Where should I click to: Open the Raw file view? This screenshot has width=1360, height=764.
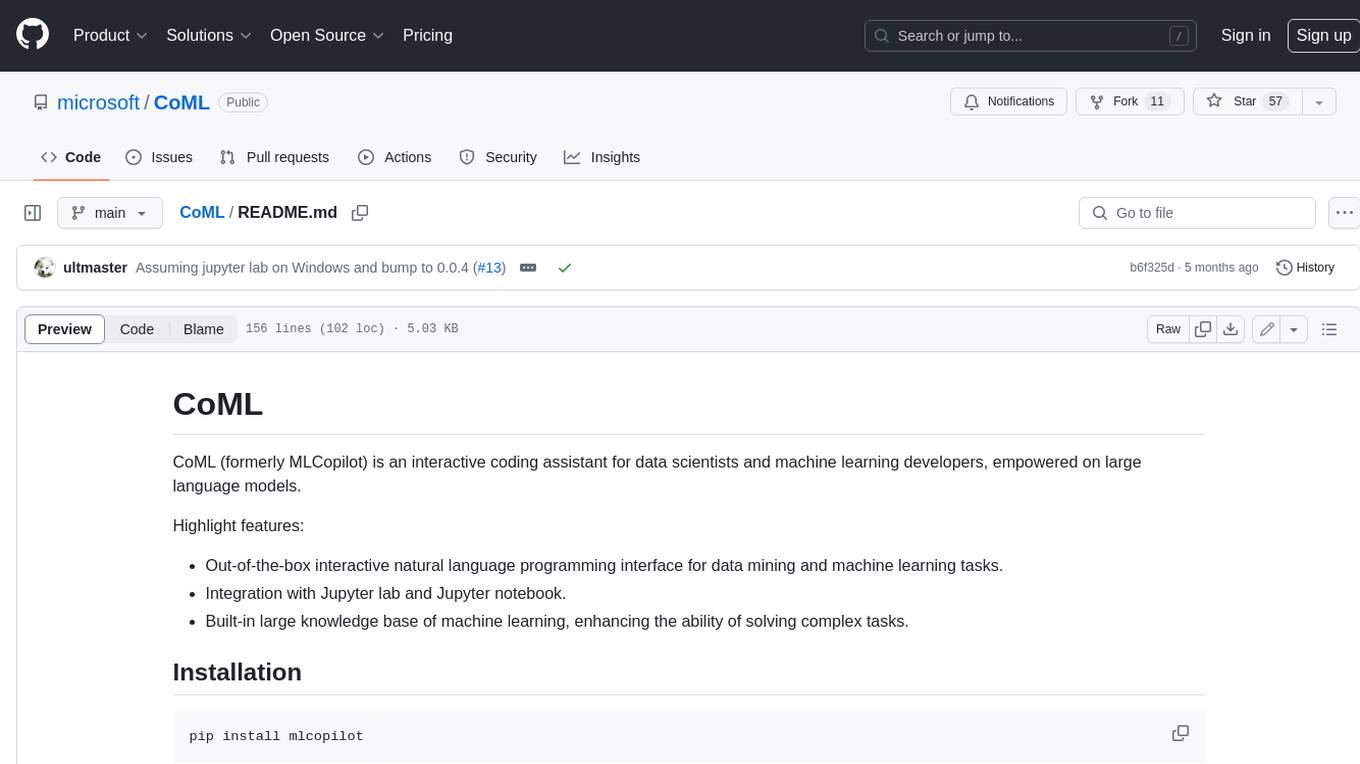pos(1168,329)
